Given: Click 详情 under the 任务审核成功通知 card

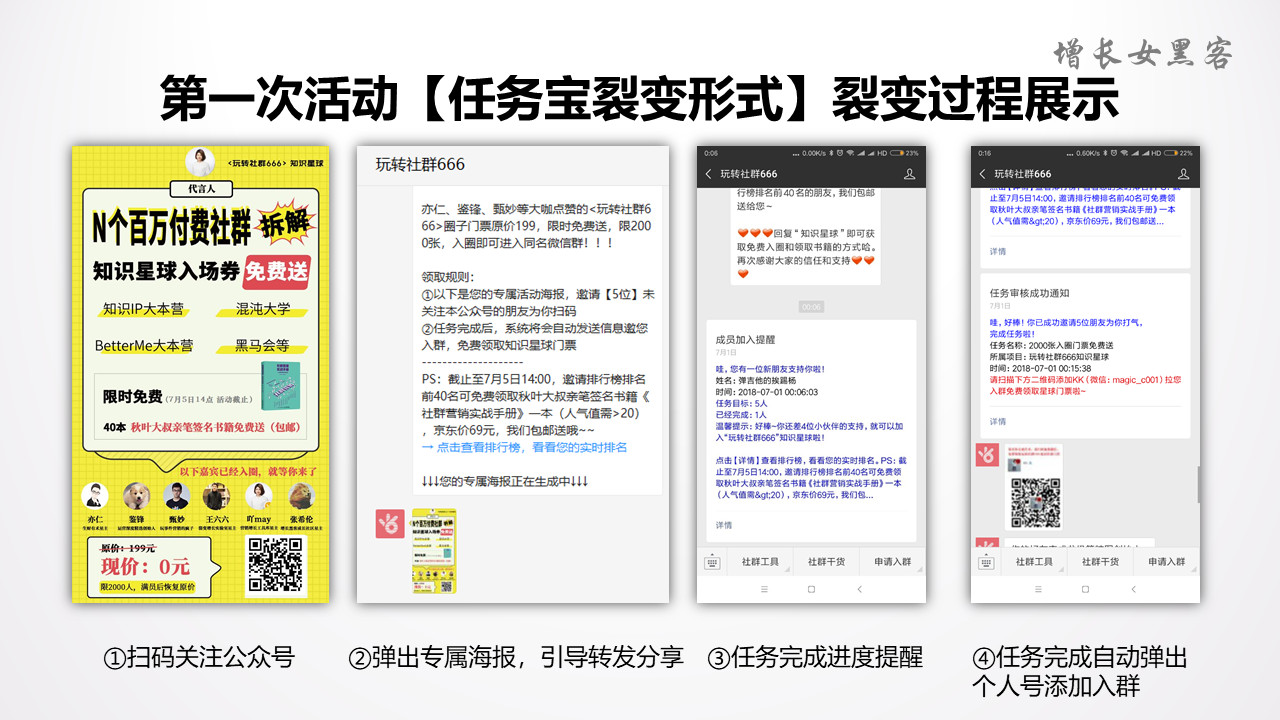Looking at the screenshot, I should (x=998, y=421).
